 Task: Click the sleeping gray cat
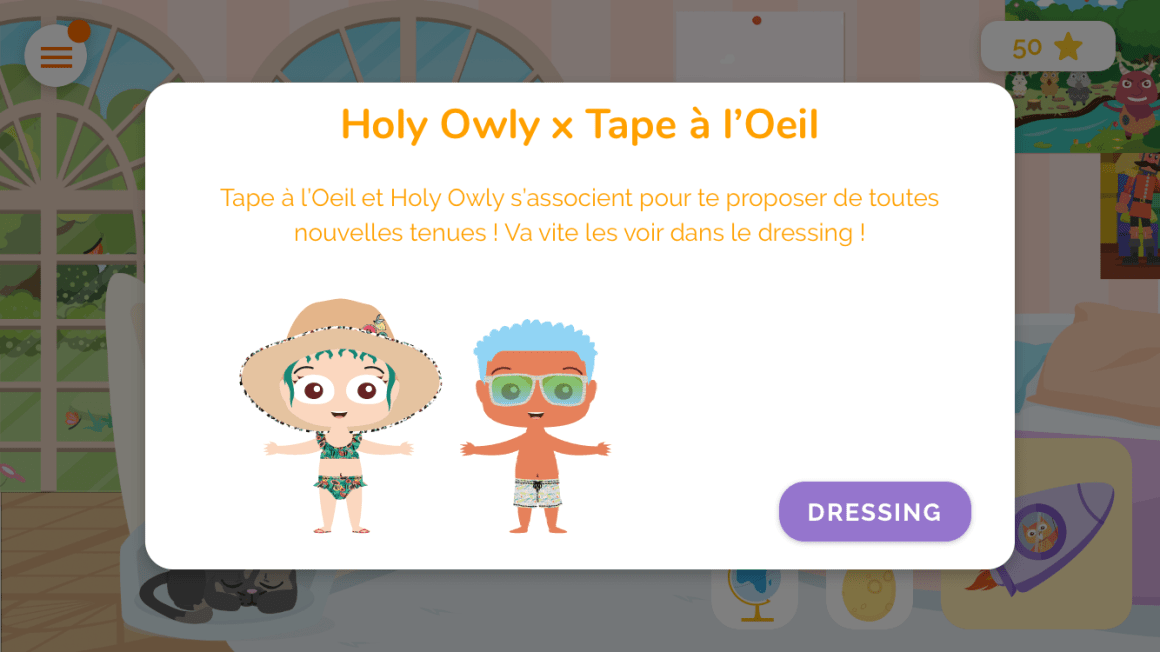point(218,592)
